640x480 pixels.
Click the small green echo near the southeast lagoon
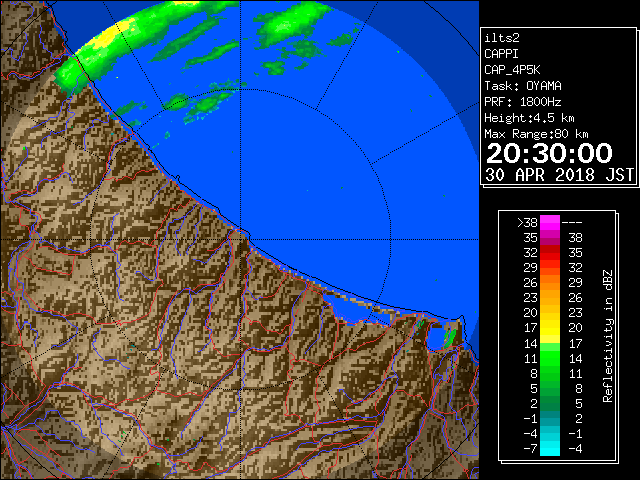[449, 338]
